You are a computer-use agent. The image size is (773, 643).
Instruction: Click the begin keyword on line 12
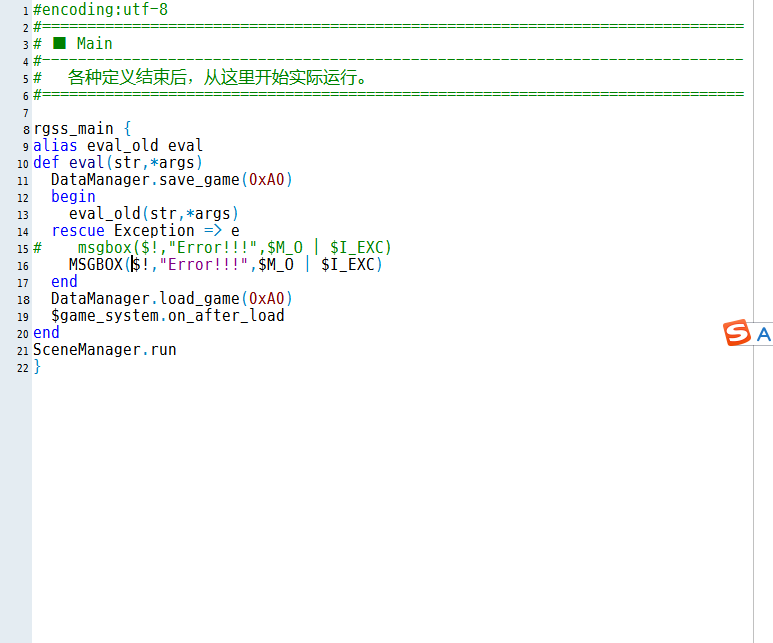tap(73, 197)
